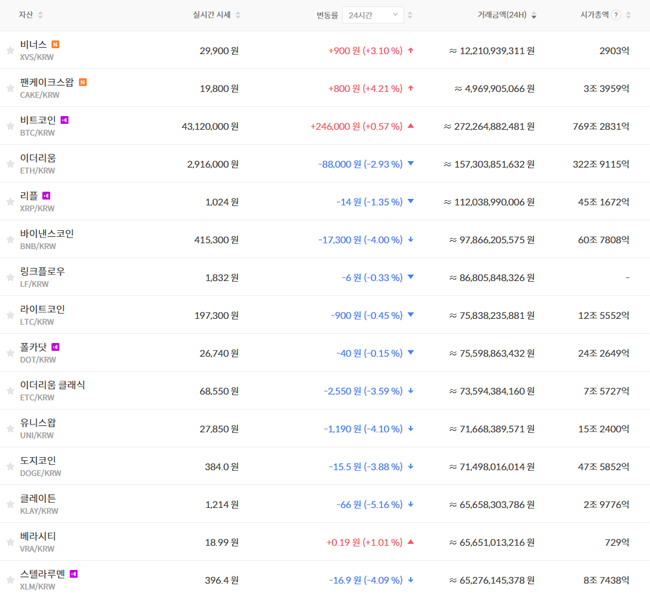
Task: Sort by 변동률 column arrows
Action: (410, 15)
